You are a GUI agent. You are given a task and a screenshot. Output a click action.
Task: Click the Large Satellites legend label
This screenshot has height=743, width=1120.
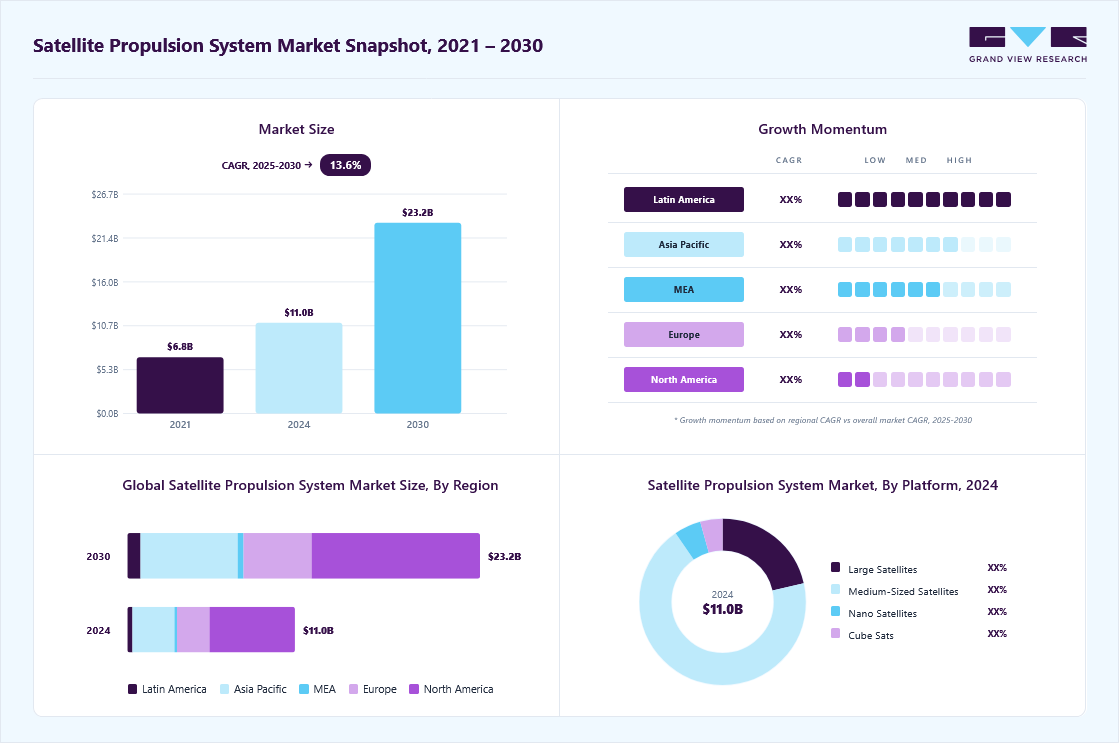tap(882, 569)
